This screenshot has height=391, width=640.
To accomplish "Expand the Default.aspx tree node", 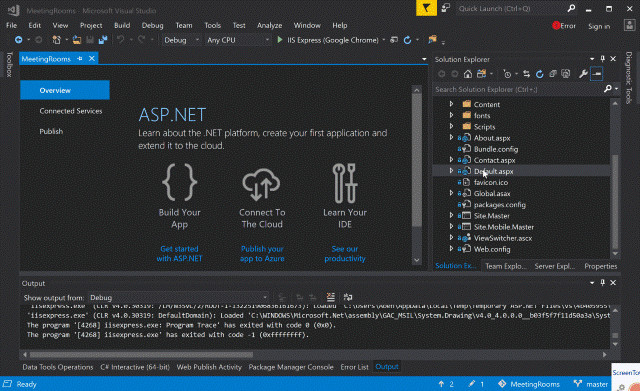I will 451,171.
